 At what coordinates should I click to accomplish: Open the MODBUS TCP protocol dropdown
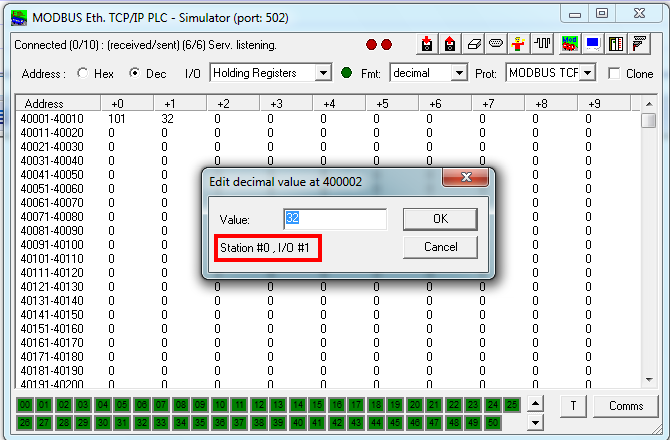tap(588, 73)
